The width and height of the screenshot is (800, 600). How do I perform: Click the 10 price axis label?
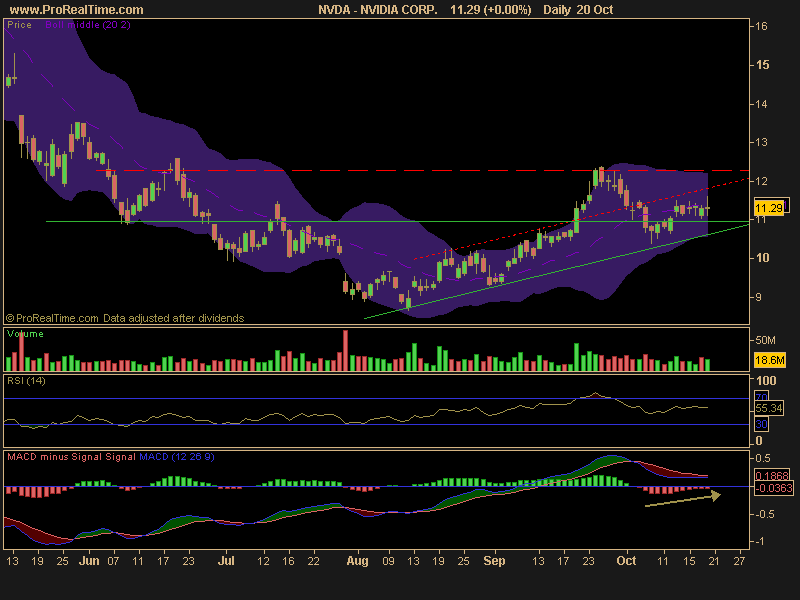(762, 258)
